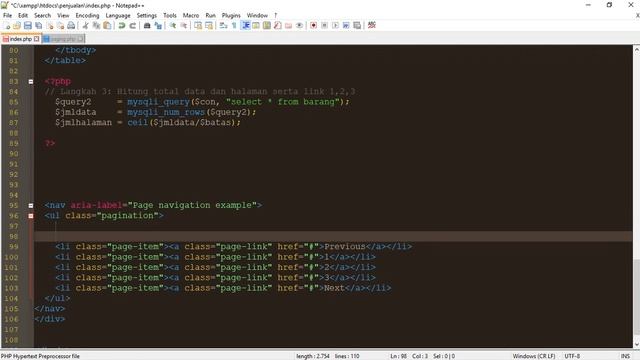Image resolution: width=640 pixels, height=360 pixels.
Task: Create a new file with the New toolbar icon
Action: coord(7,25)
